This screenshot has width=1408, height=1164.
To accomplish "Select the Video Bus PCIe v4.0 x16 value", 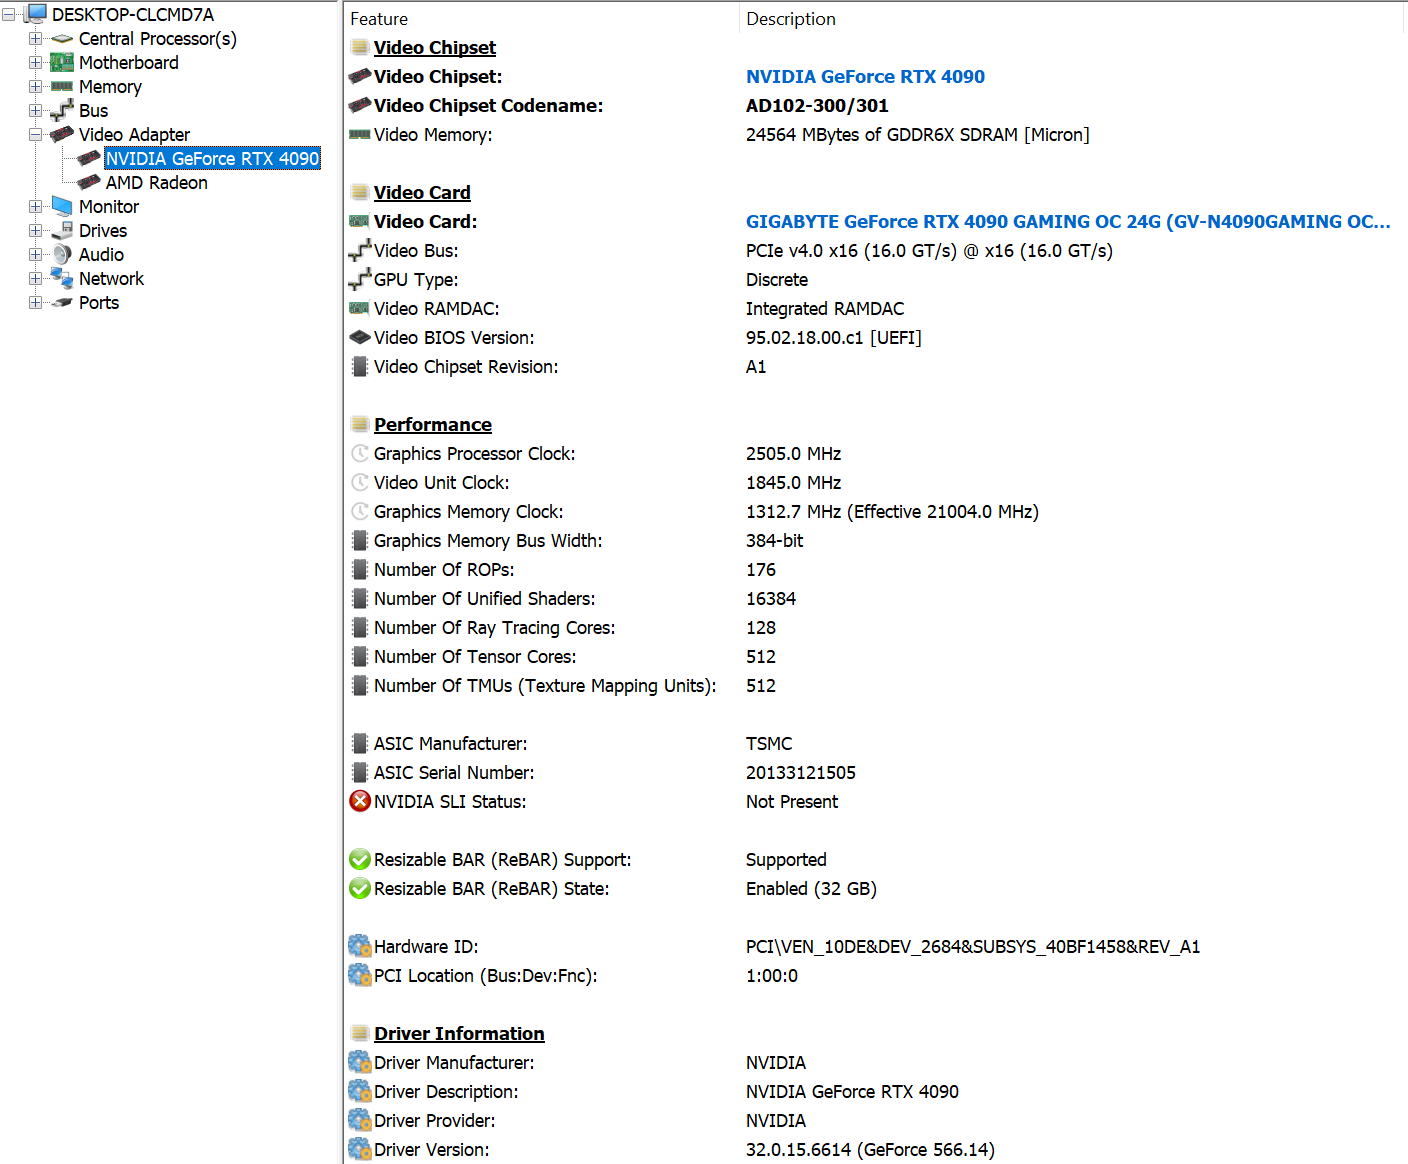I will [x=929, y=251].
